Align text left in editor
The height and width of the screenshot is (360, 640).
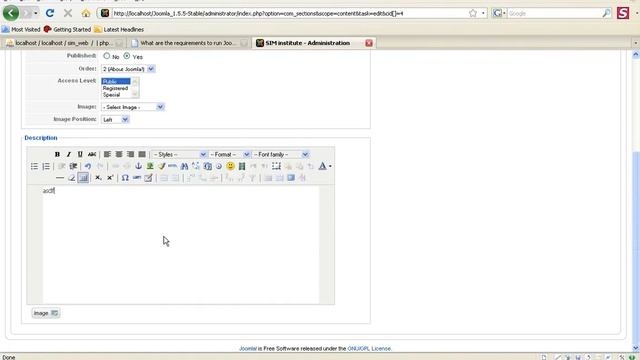(107, 154)
